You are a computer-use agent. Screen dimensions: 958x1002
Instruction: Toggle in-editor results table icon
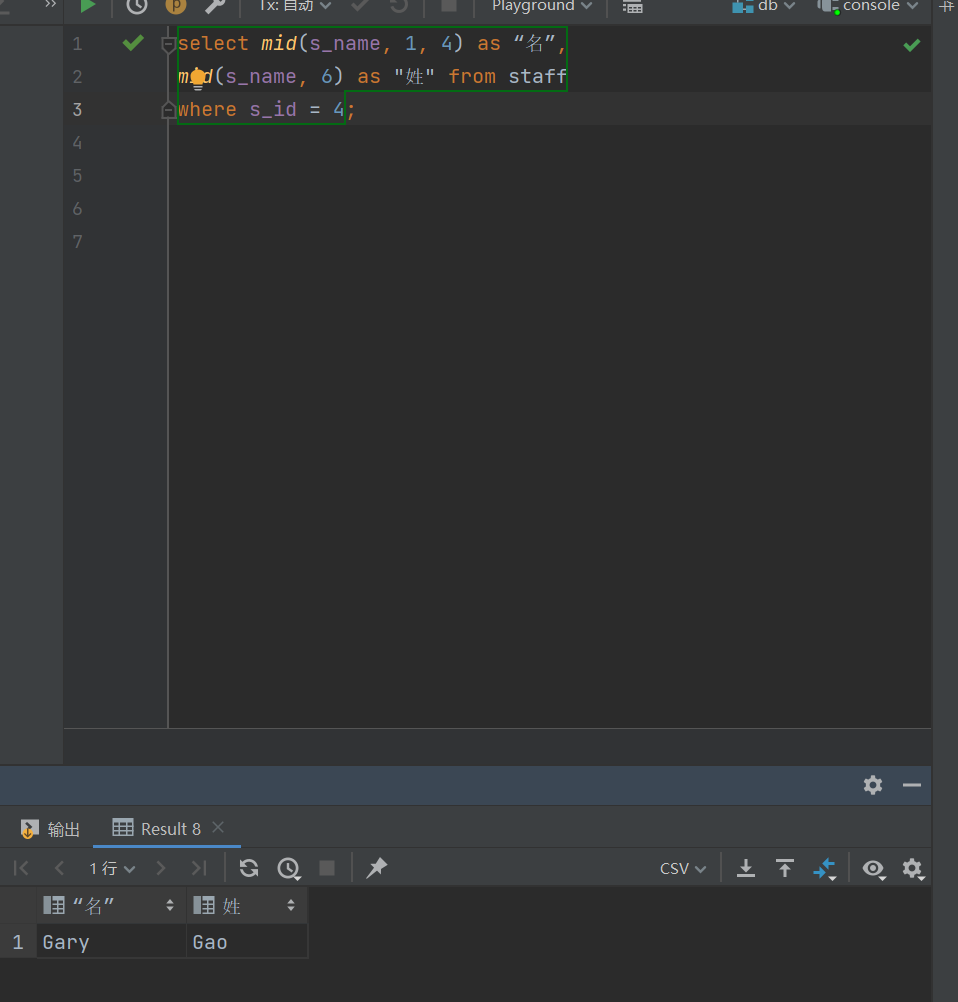point(633,6)
